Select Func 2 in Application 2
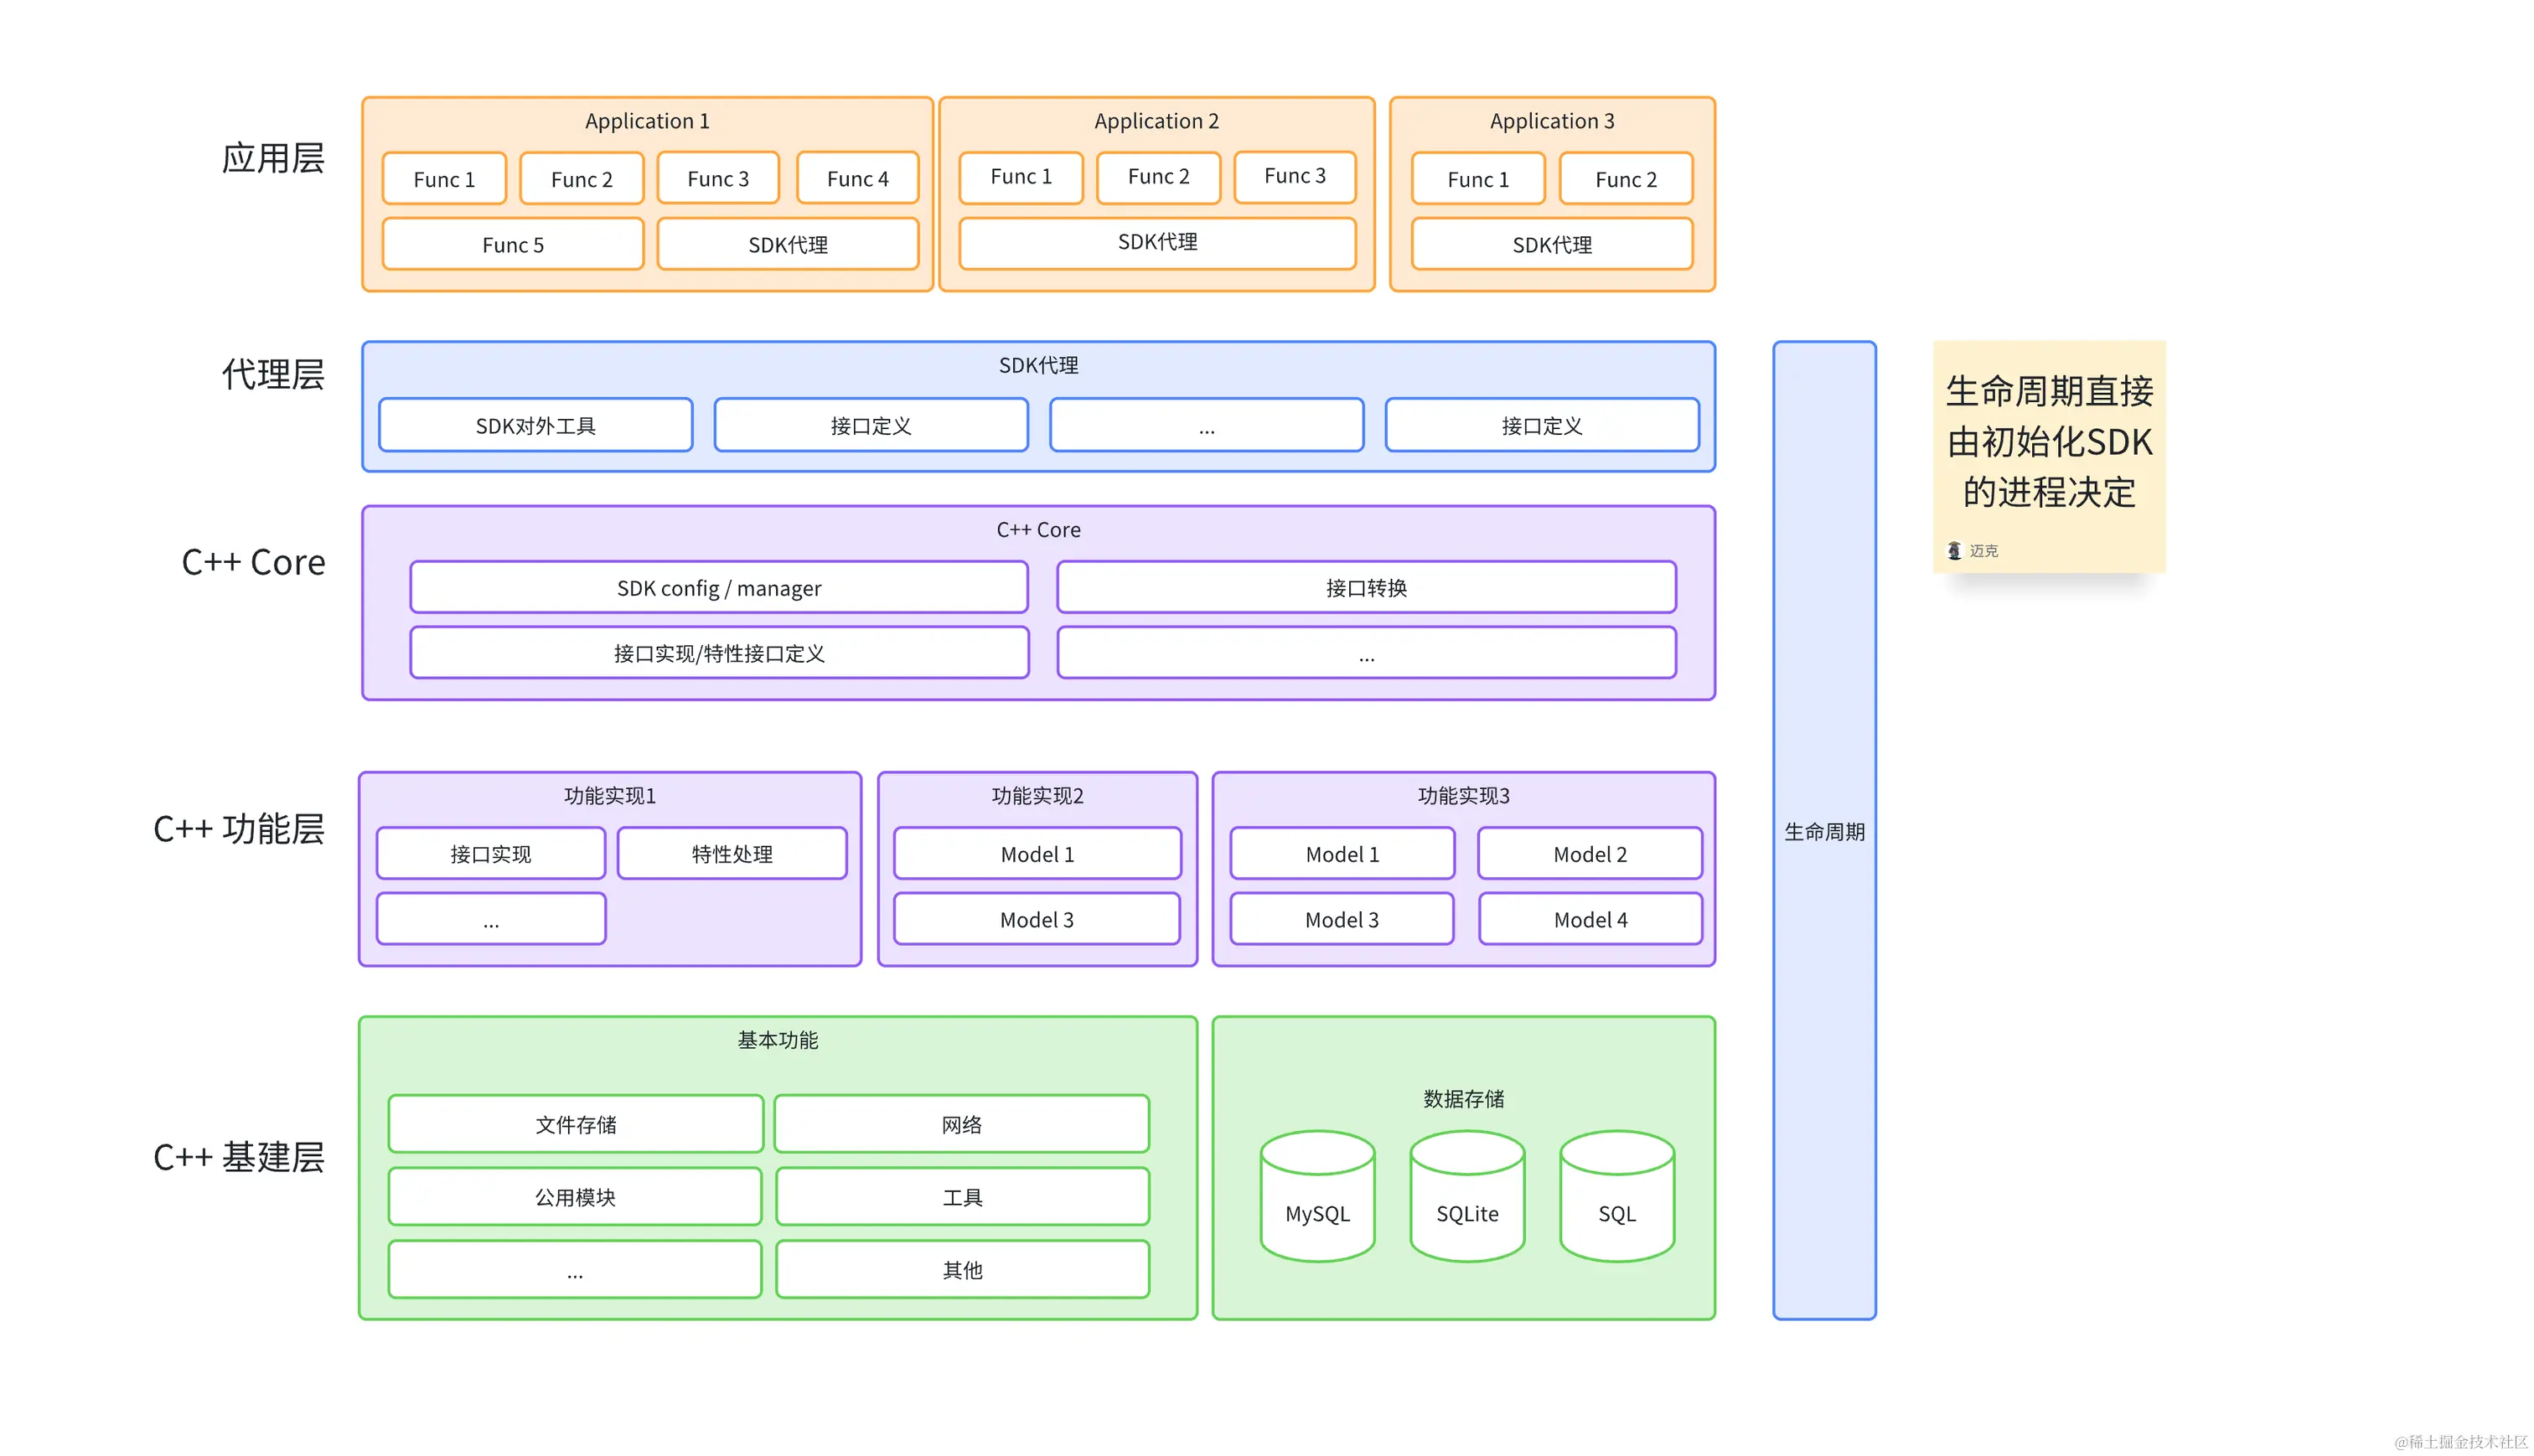Viewport: 2534px width, 1456px height. click(1159, 177)
